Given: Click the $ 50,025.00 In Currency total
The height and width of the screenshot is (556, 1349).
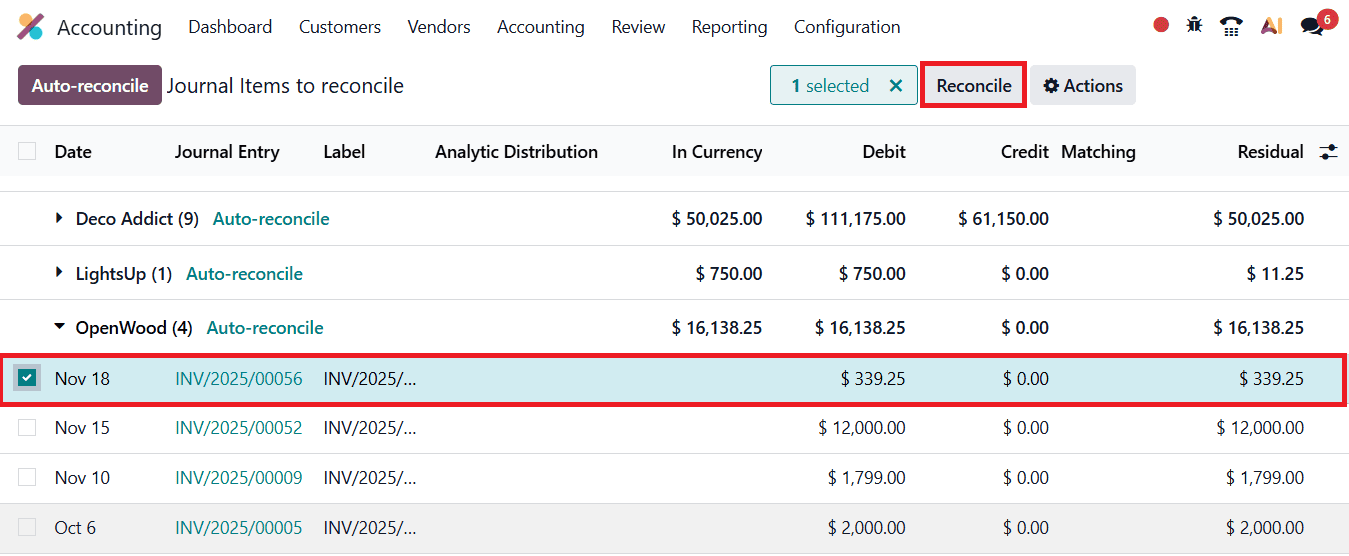Looking at the screenshot, I should (717, 219).
